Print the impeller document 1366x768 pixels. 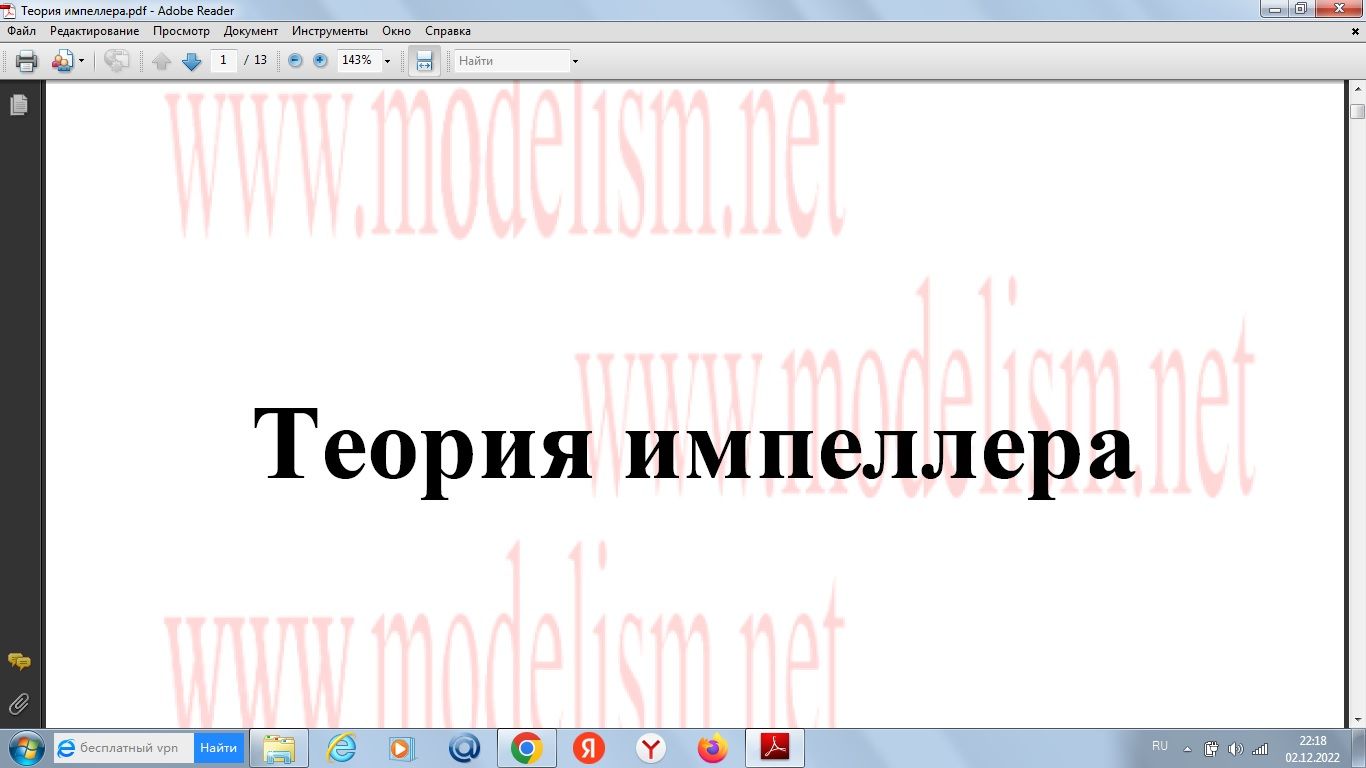tap(25, 60)
